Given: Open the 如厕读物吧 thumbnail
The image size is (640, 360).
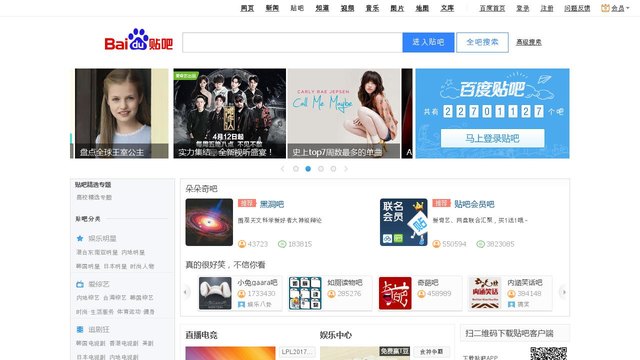Looking at the screenshot, I should coord(305,293).
